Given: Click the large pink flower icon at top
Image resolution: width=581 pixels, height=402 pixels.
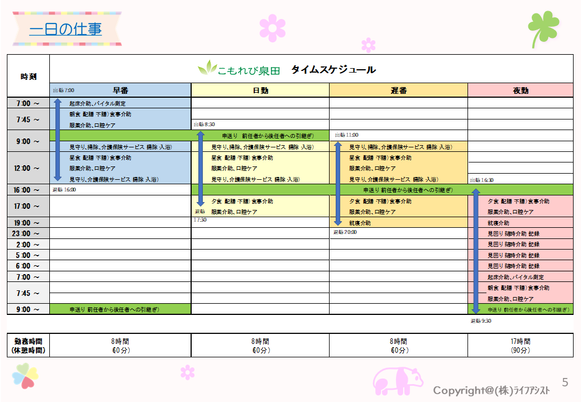Looking at the screenshot, I should (x=272, y=28).
